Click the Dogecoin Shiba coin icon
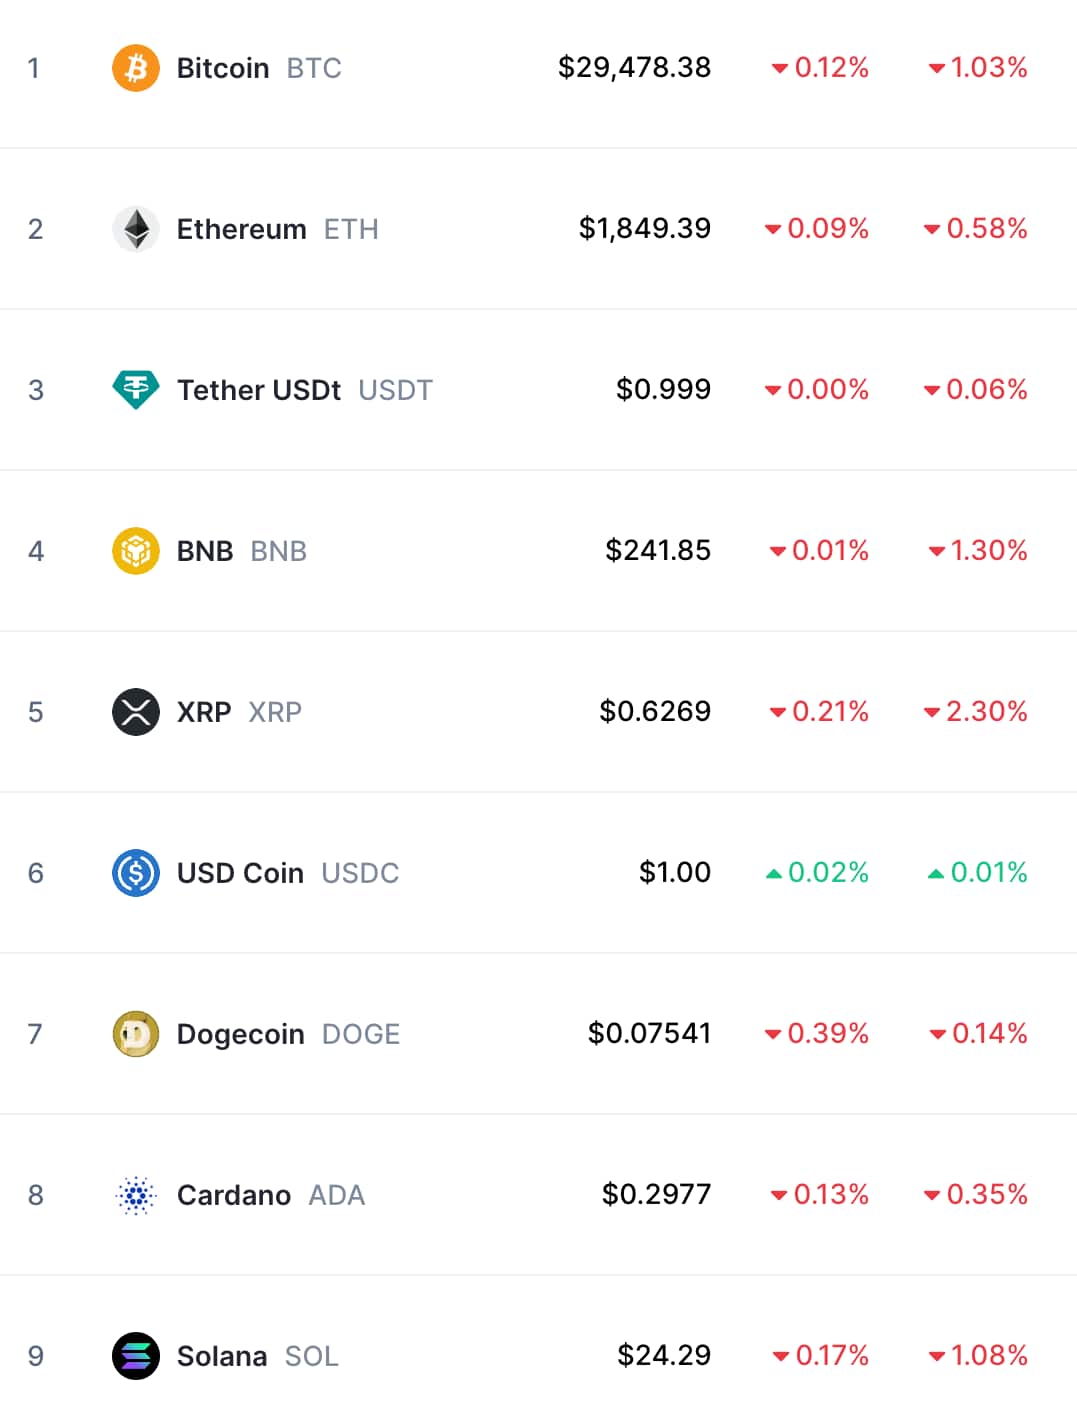Screen dimensions: 1077x1416 (x=136, y=1034)
